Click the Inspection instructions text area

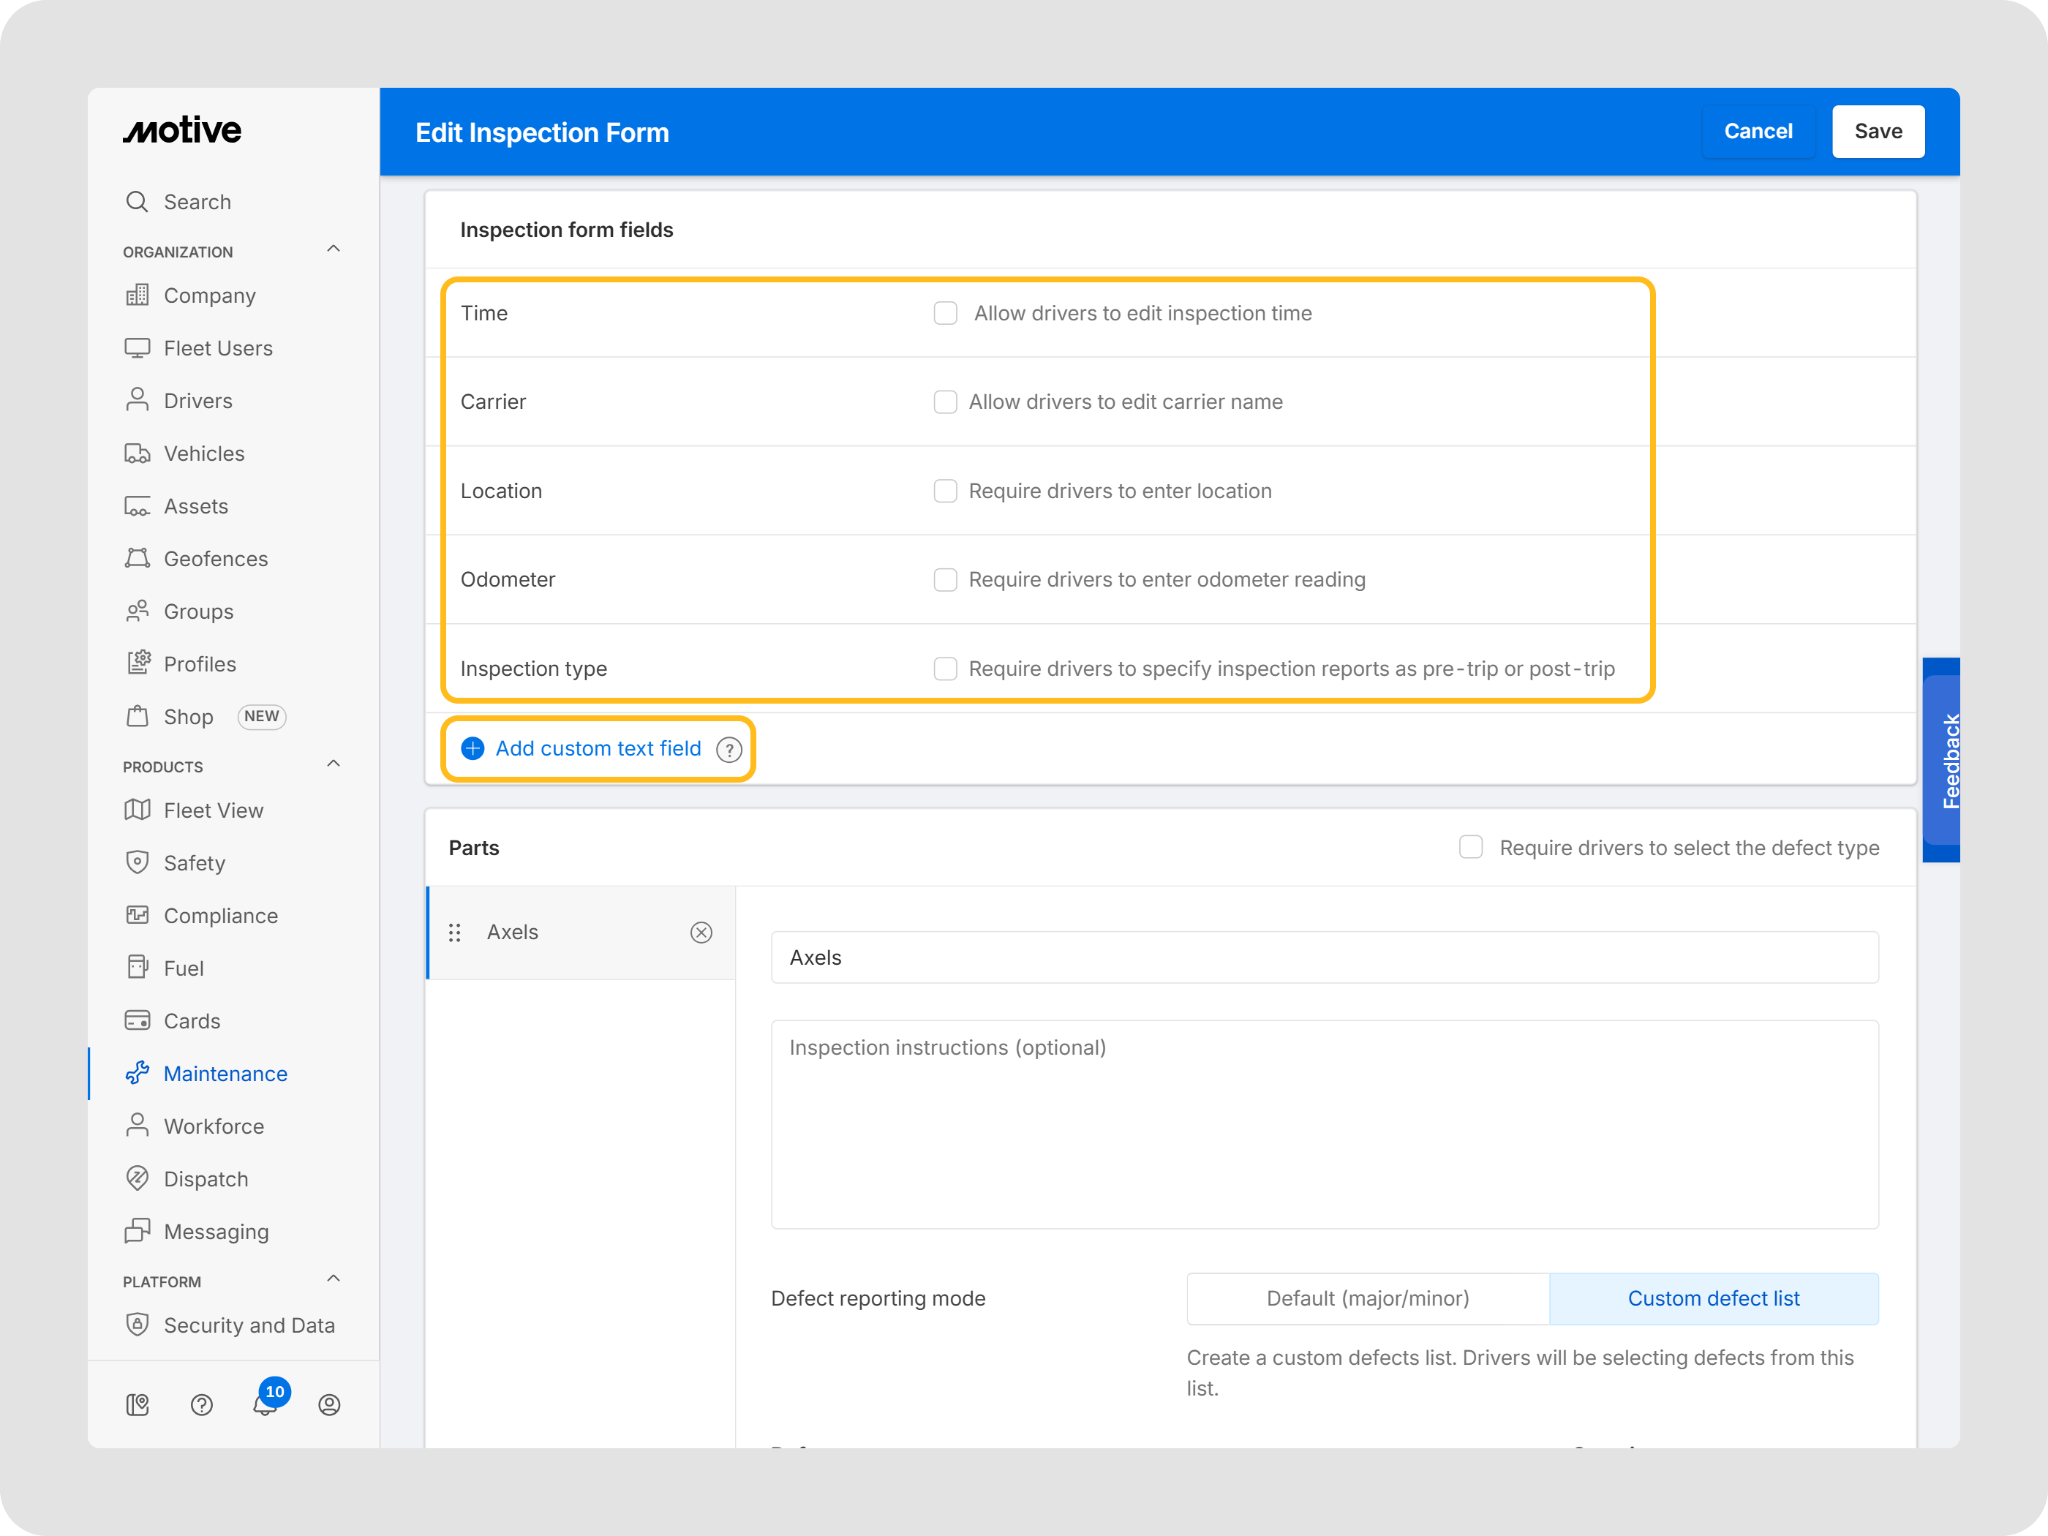[x=1324, y=1124]
